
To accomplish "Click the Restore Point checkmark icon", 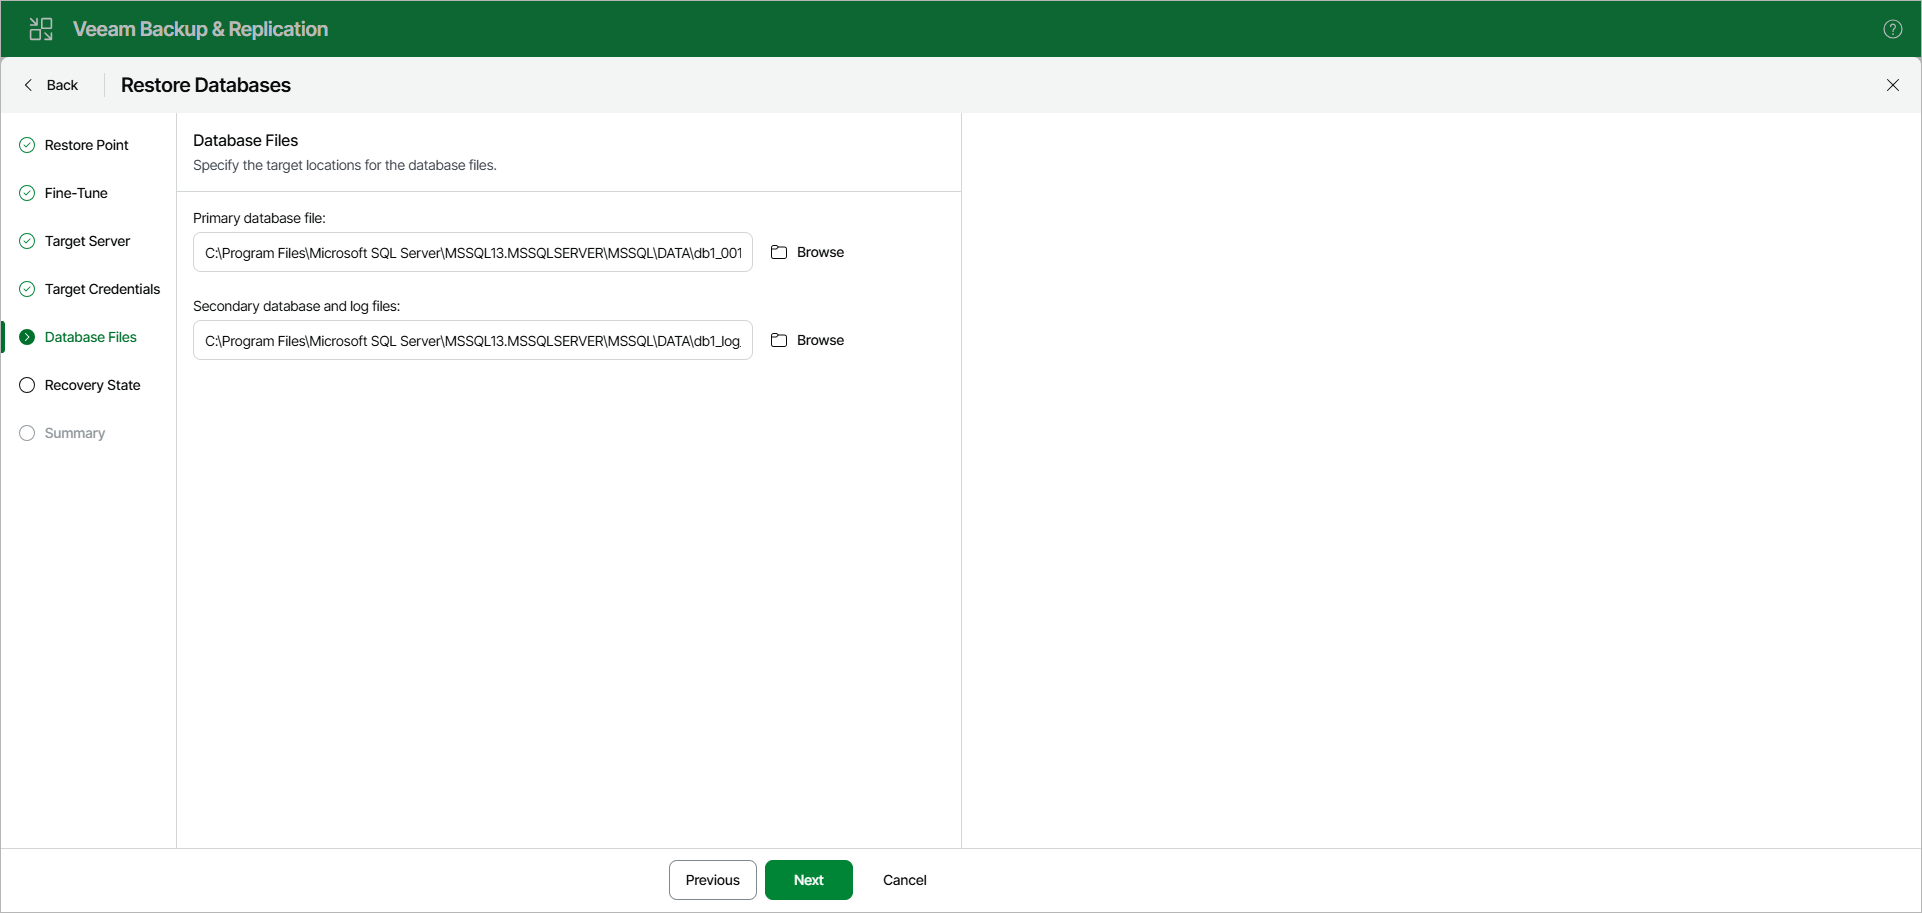I will click(x=27, y=145).
